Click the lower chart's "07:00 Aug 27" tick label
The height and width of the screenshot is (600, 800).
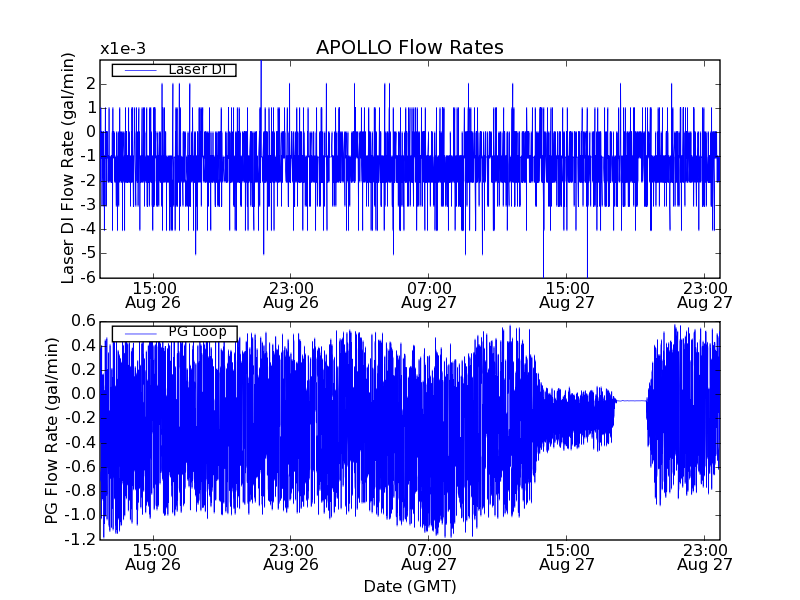[x=429, y=557]
